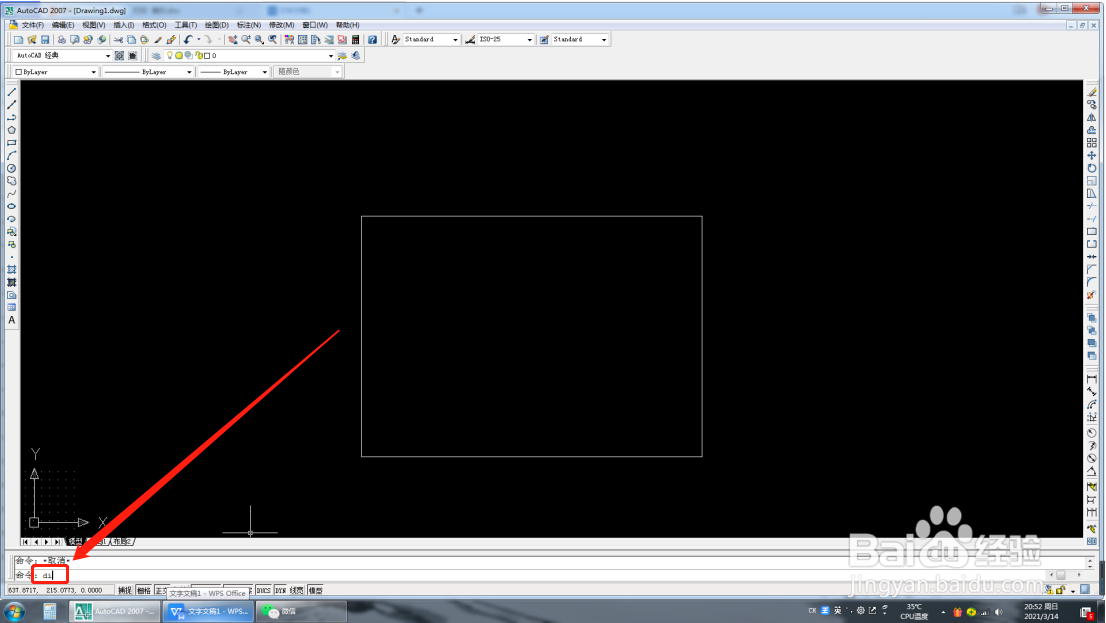Click the Help question mark icon
This screenshot has height=623, width=1106.
(372, 40)
